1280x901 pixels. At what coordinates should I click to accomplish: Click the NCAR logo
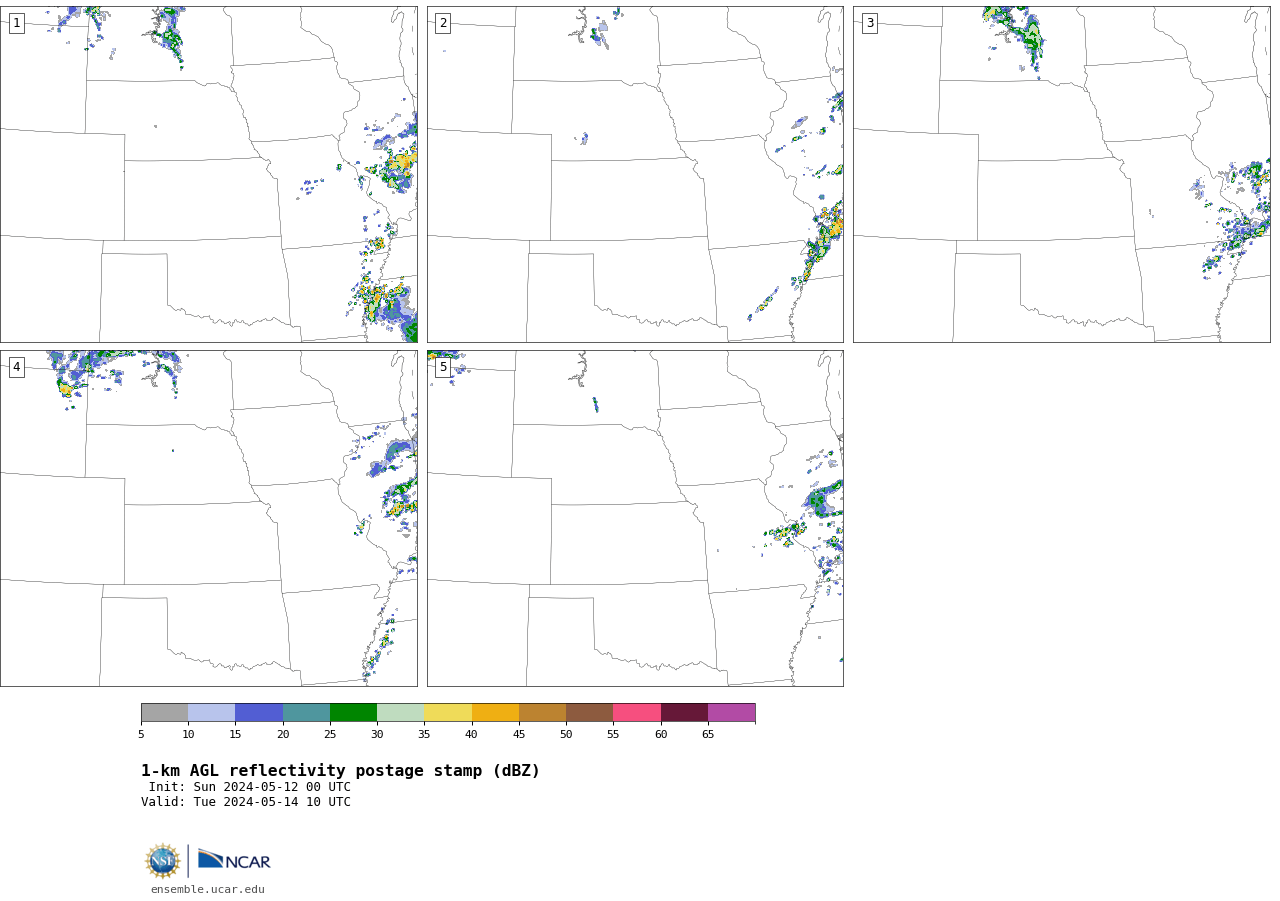[x=234, y=860]
